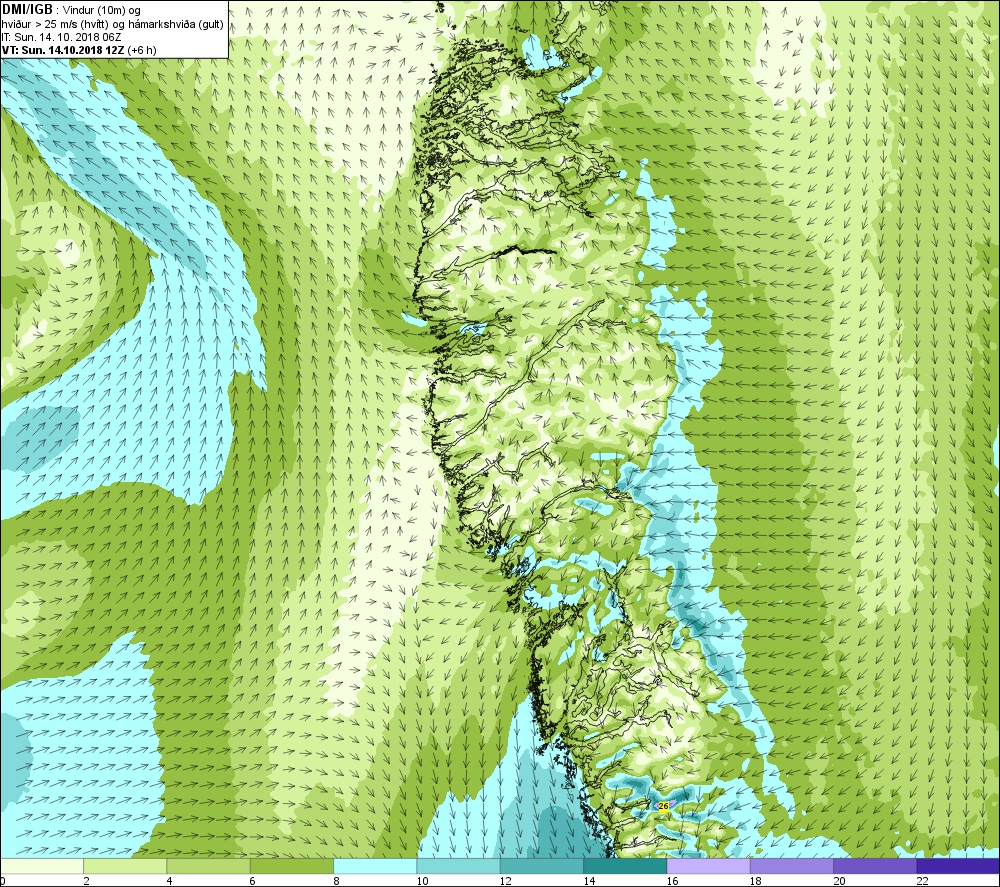Click the legend scale value 2
1000x887 pixels.
point(86,881)
